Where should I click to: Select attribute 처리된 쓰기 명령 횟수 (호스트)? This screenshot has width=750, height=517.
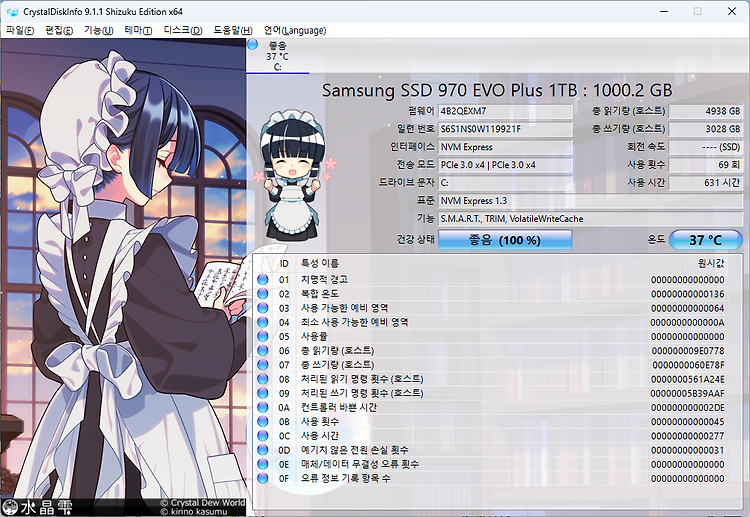tap(362, 393)
